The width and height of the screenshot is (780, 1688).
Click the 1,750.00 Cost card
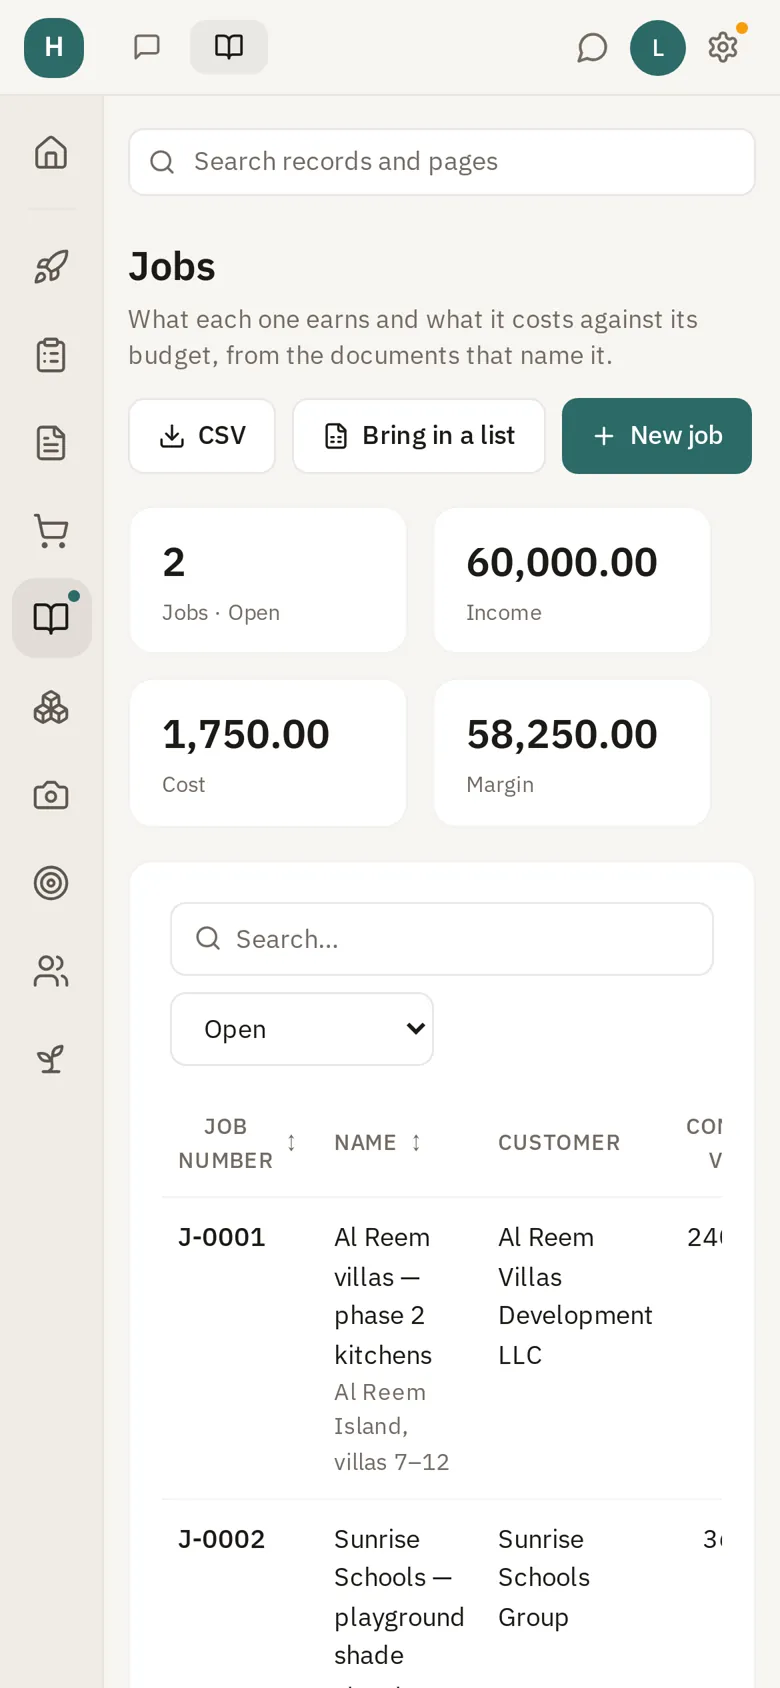point(268,753)
